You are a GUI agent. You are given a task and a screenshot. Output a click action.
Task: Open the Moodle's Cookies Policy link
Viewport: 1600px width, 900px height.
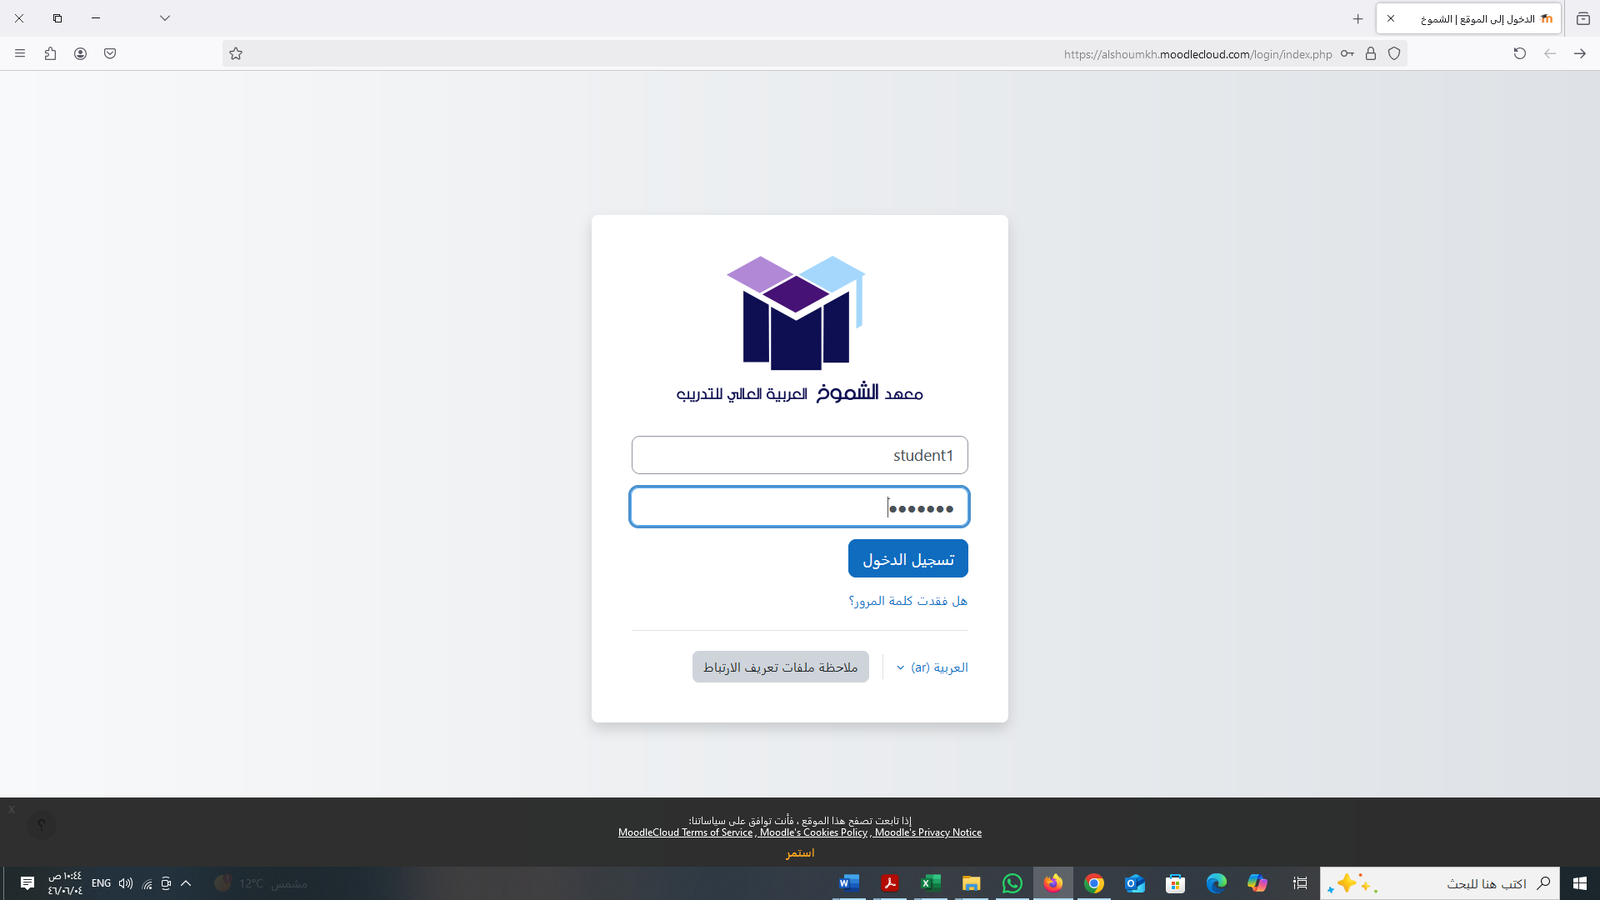point(813,832)
